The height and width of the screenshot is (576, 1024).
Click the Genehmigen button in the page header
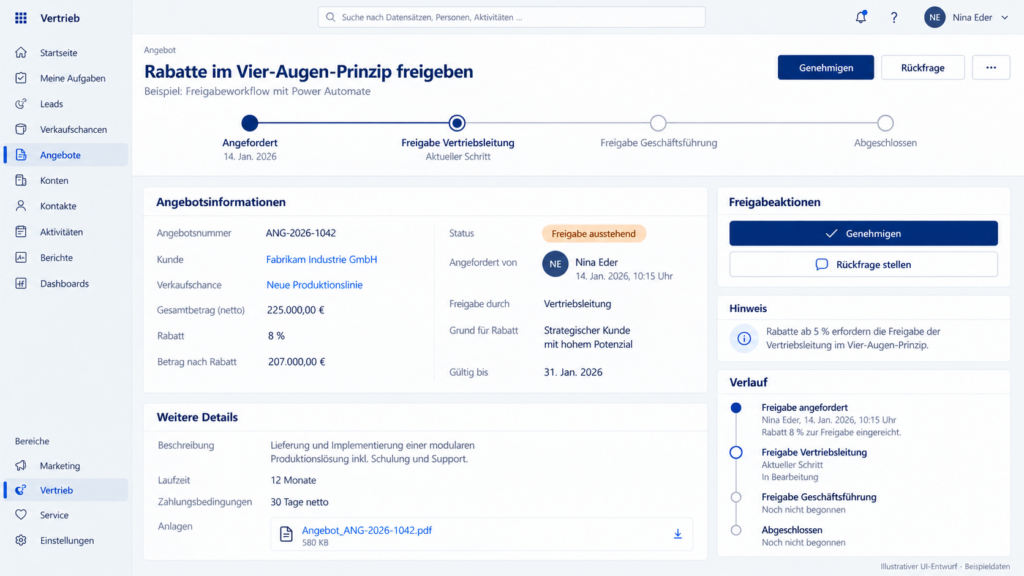(825, 67)
